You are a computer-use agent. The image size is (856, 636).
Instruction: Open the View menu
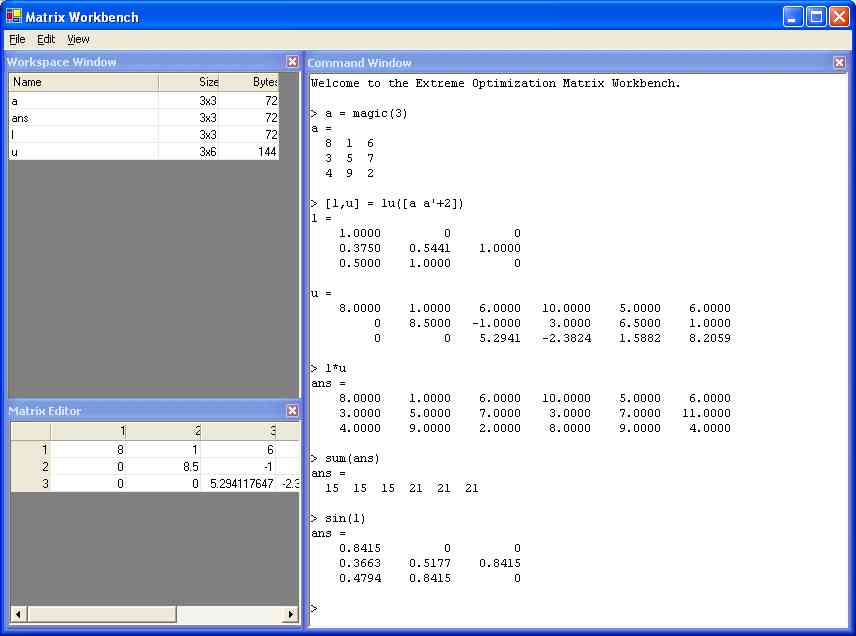click(78, 39)
